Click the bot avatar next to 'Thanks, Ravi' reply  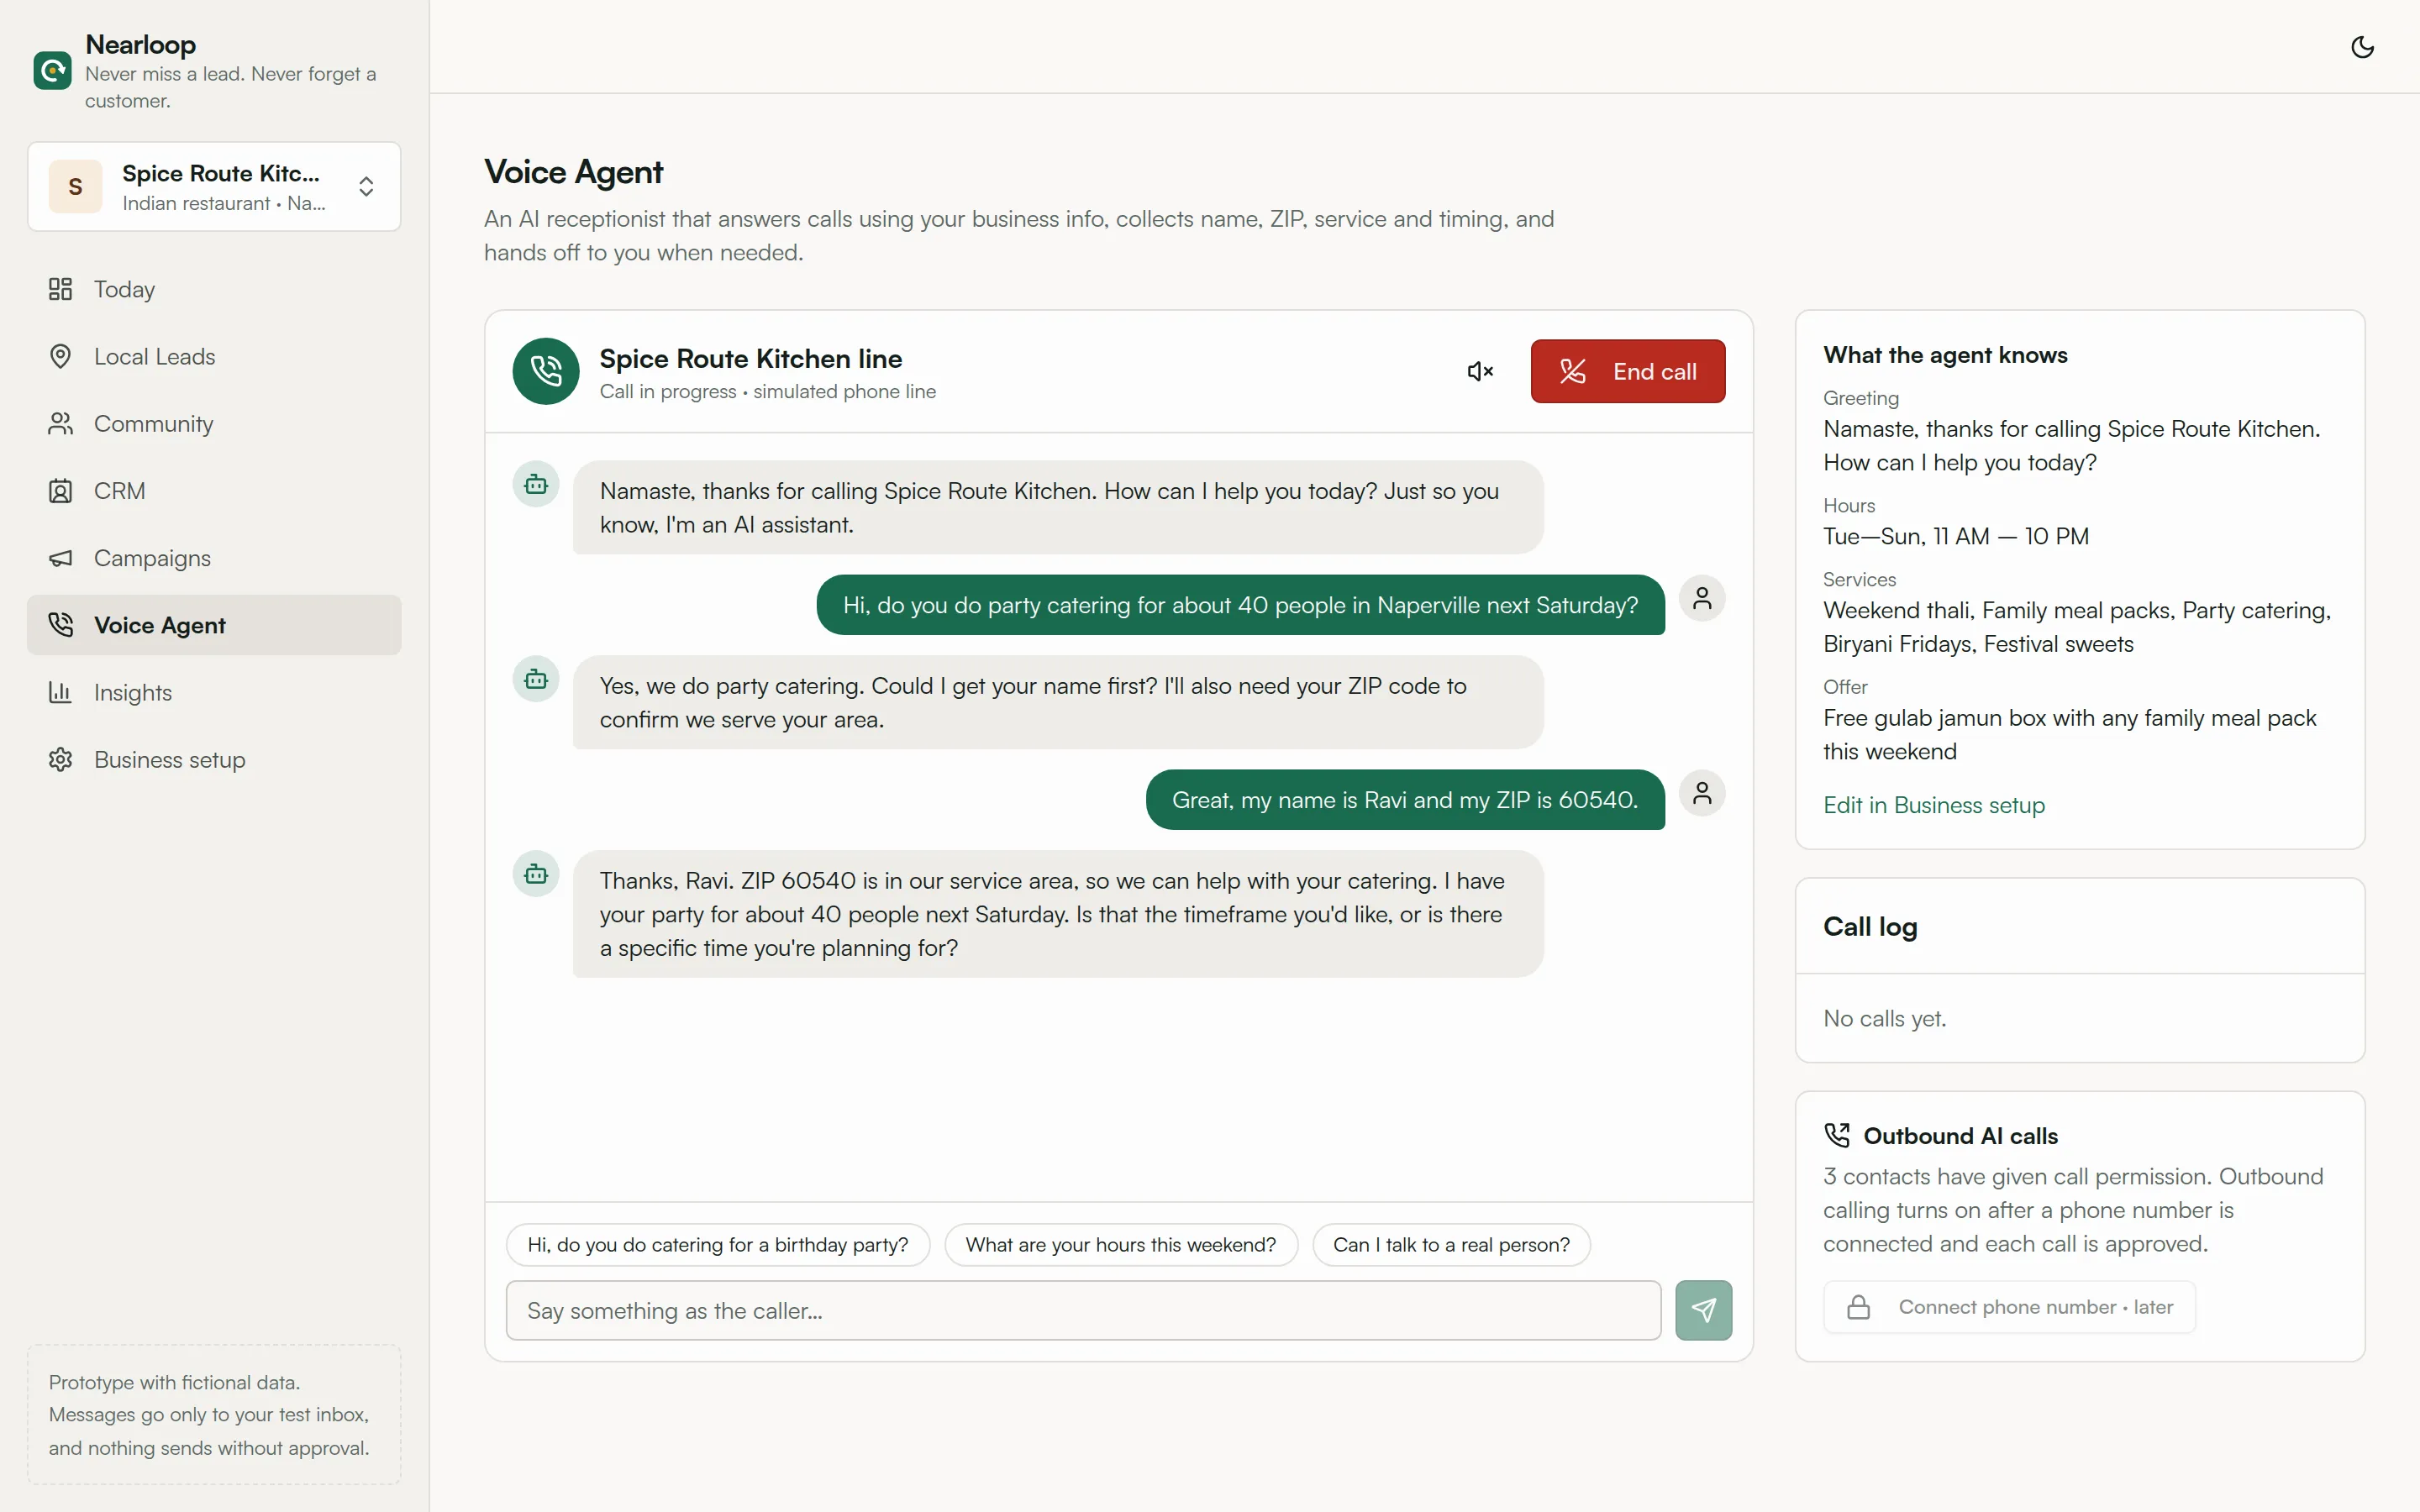pyautogui.click(x=536, y=874)
